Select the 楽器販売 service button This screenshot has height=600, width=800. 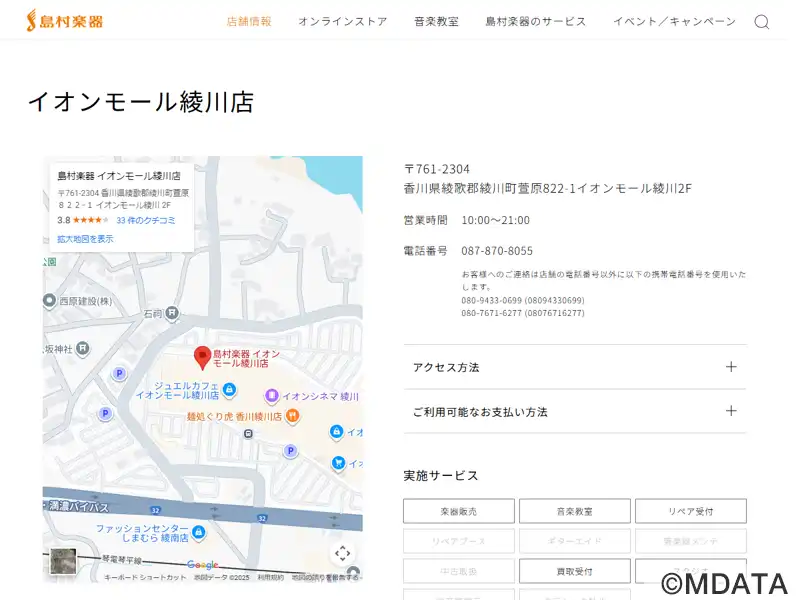[458, 511]
